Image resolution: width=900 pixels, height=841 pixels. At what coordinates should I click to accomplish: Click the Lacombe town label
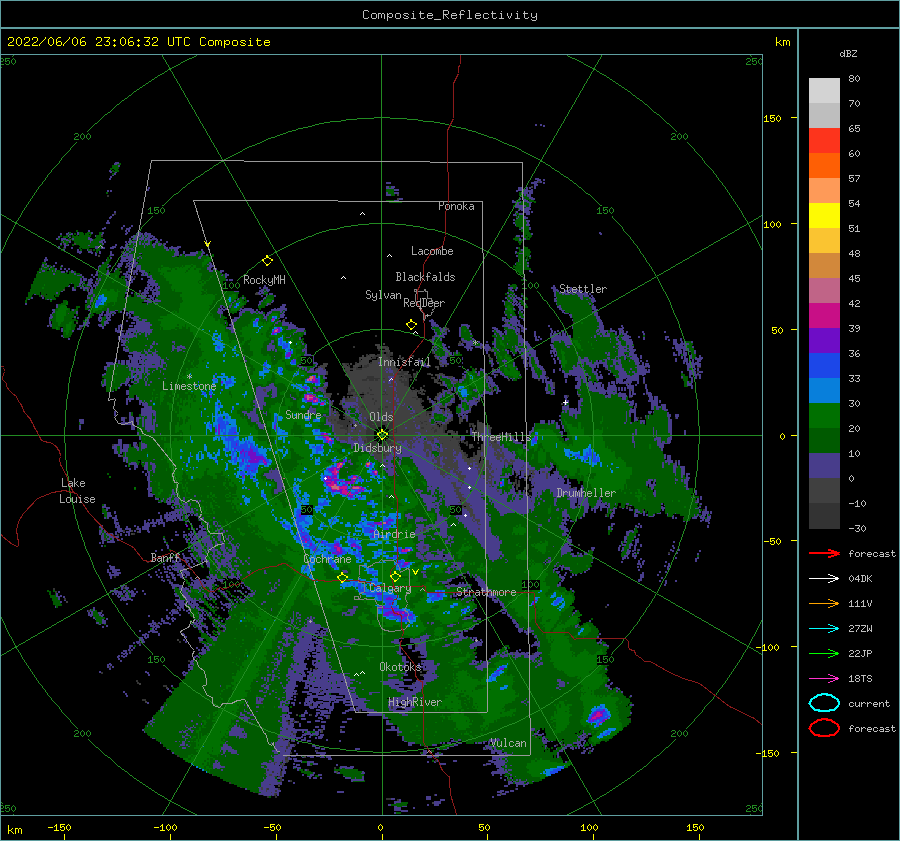tap(432, 251)
